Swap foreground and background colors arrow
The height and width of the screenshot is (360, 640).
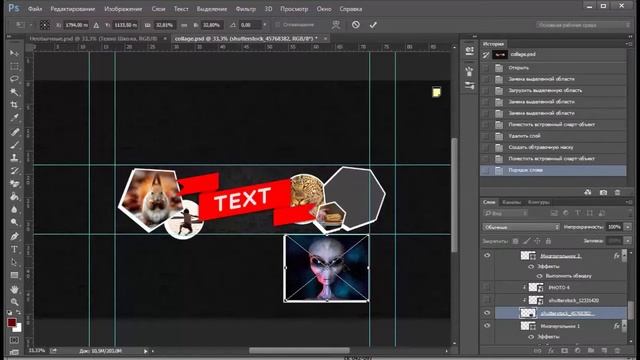[18, 313]
